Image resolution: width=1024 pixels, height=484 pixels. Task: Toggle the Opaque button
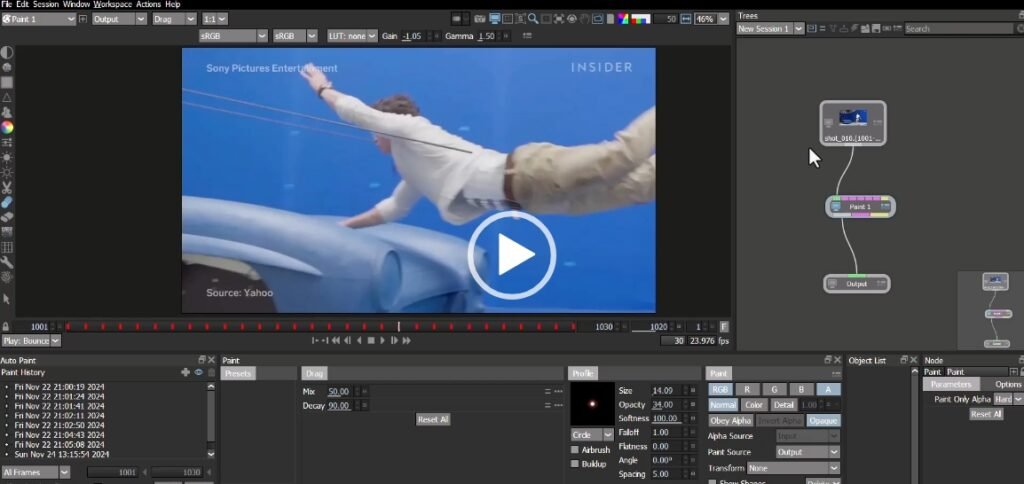(823, 421)
